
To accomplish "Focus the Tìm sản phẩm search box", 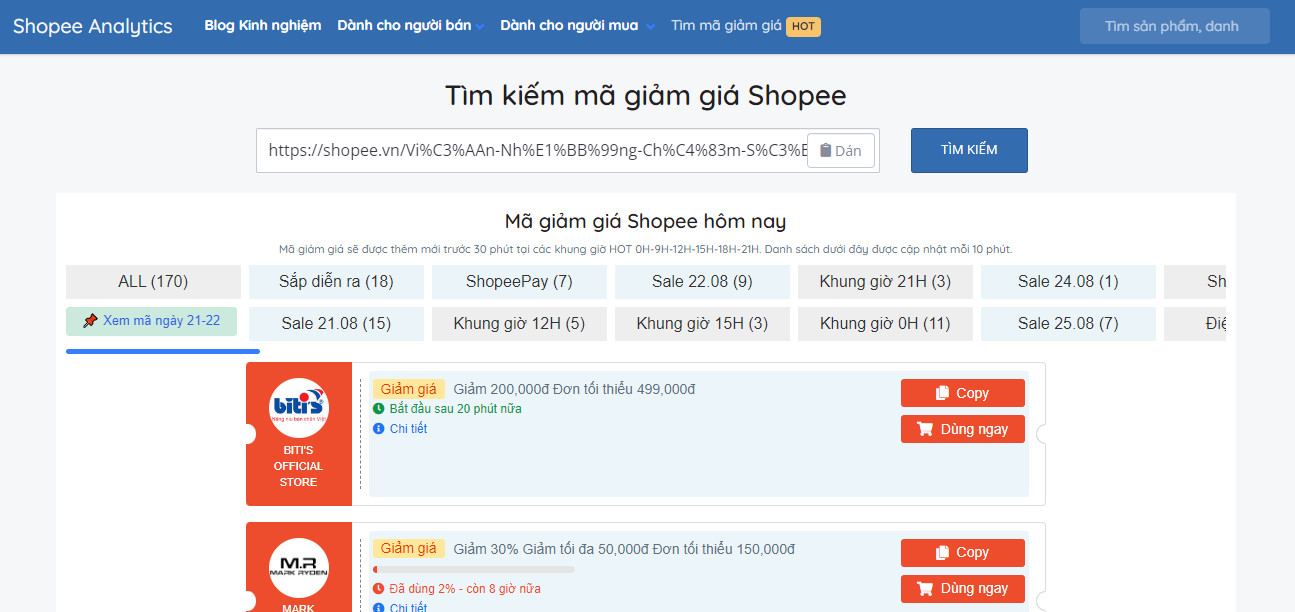I will (1174, 26).
